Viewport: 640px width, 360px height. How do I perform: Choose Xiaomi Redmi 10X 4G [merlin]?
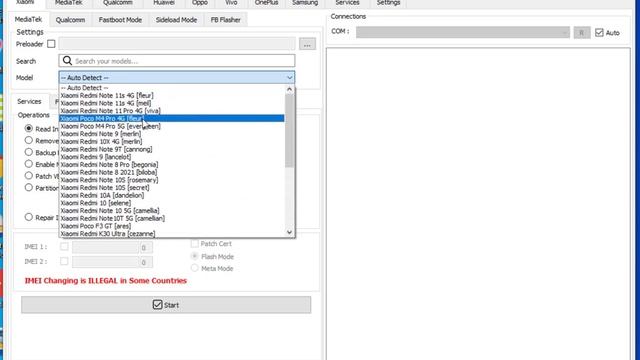tap(172, 142)
